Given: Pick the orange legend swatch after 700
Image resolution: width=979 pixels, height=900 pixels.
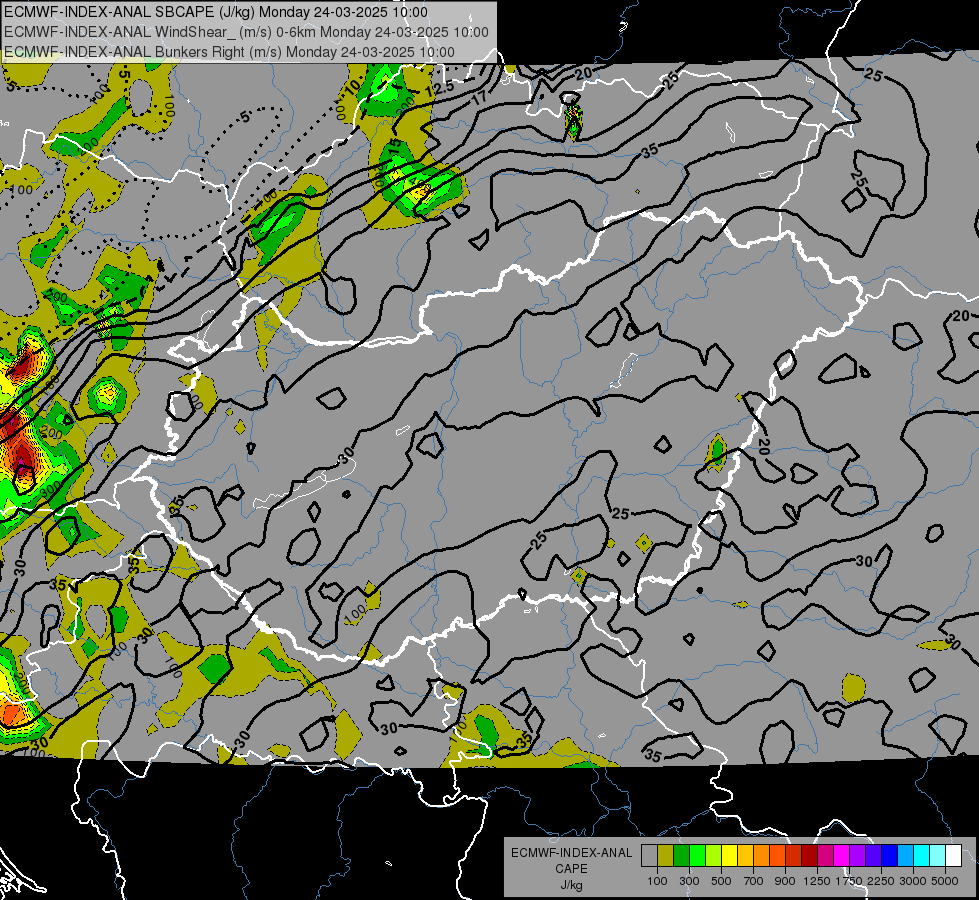Looking at the screenshot, I should point(762,856).
